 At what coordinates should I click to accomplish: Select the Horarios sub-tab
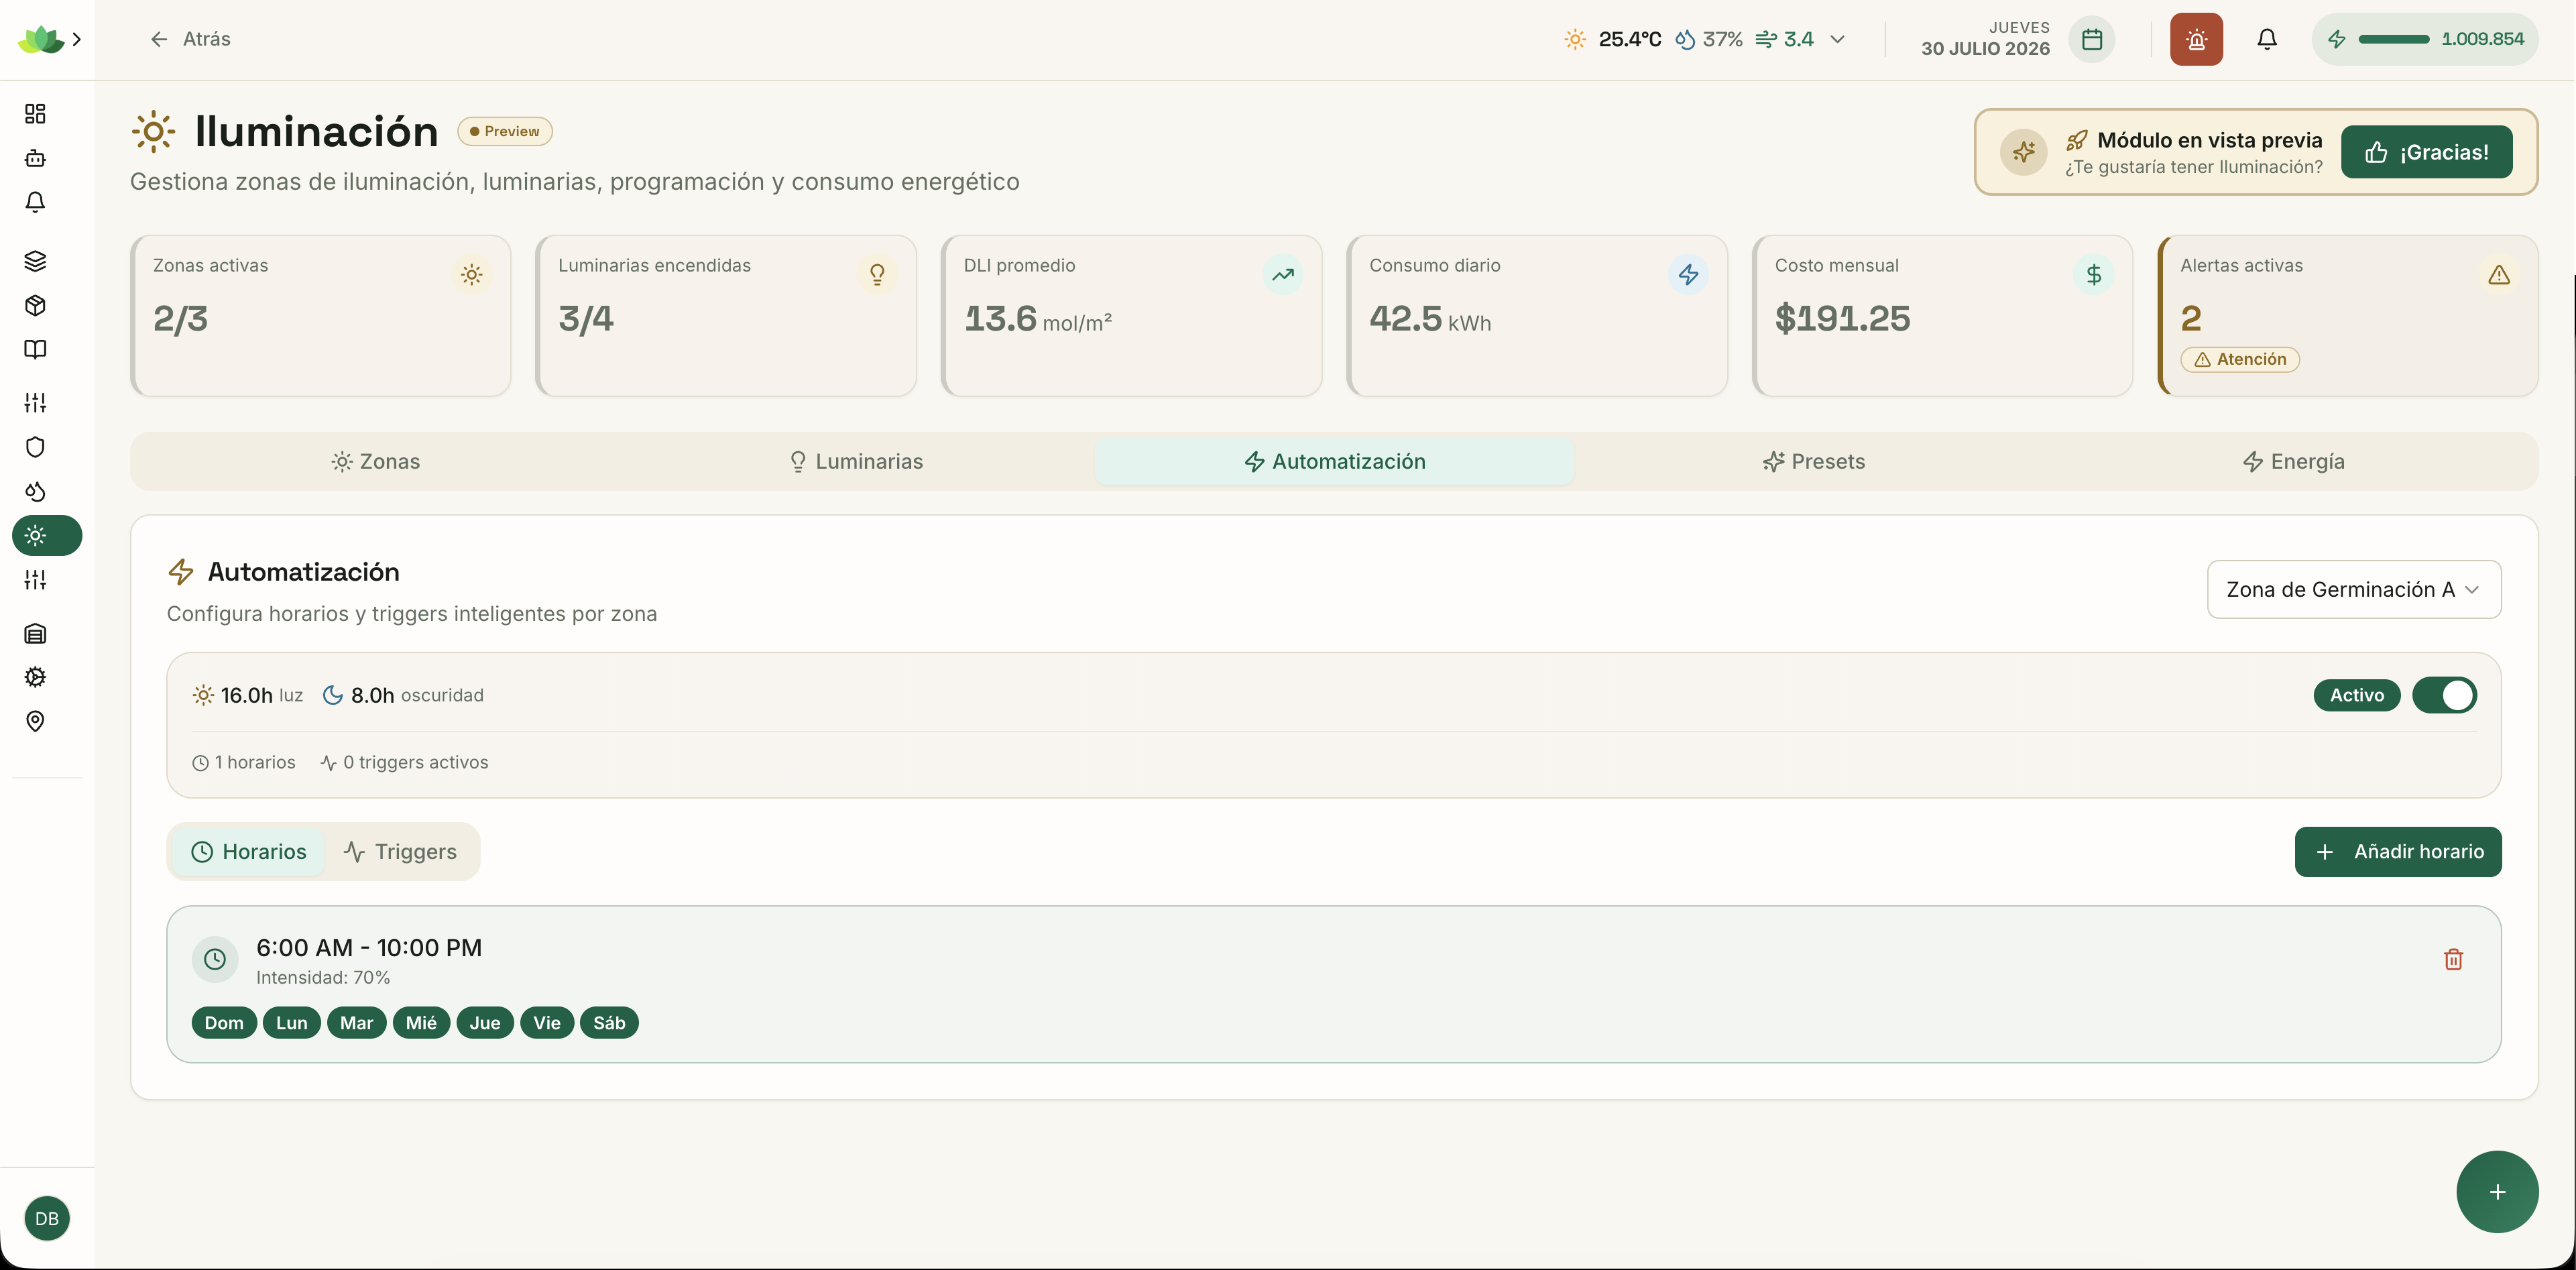[249, 851]
